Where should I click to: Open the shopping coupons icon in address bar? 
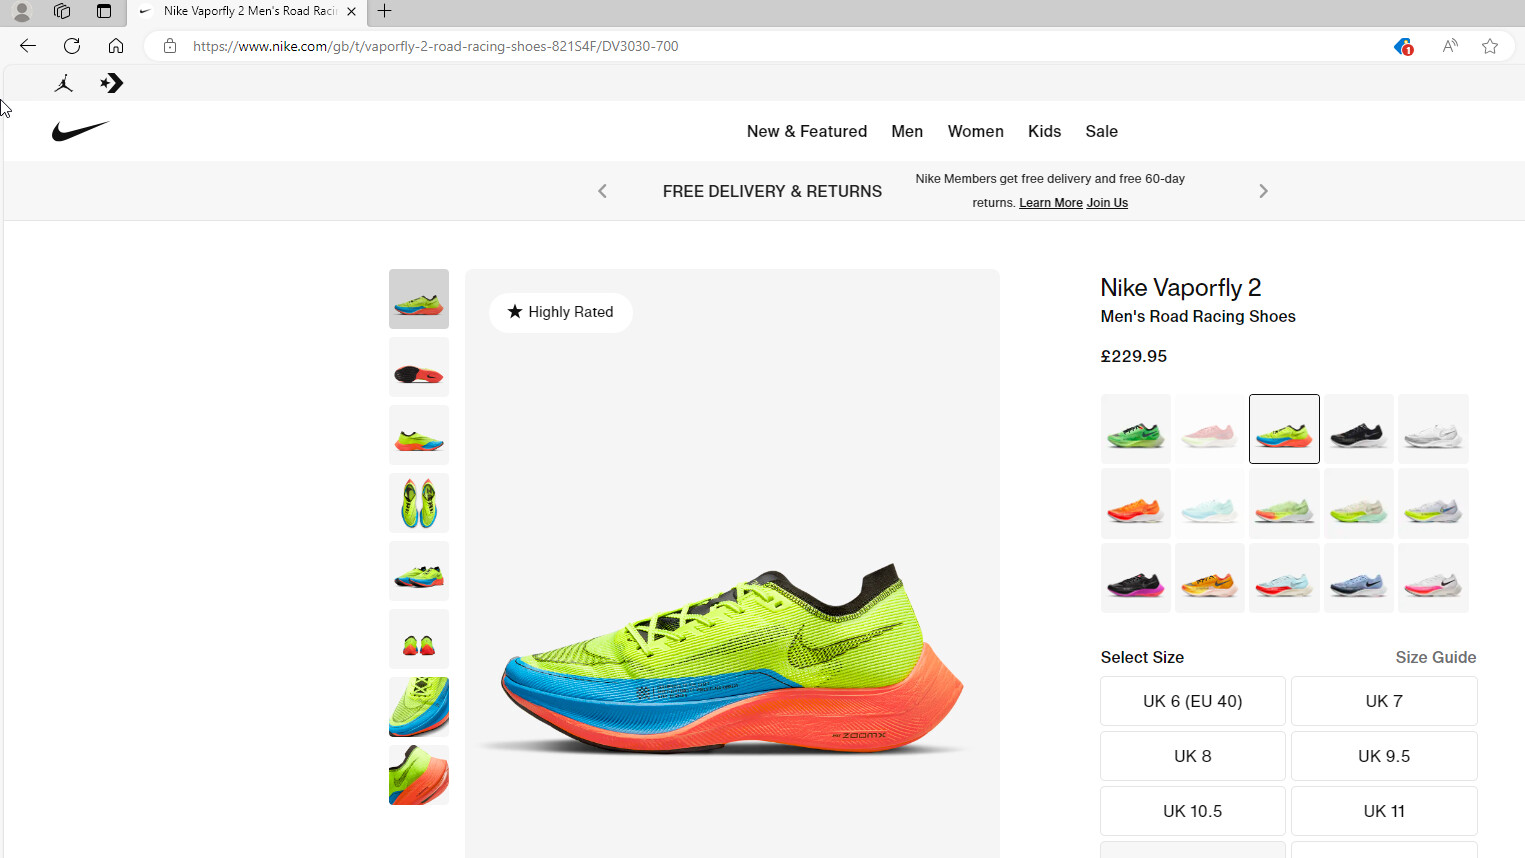point(1403,46)
